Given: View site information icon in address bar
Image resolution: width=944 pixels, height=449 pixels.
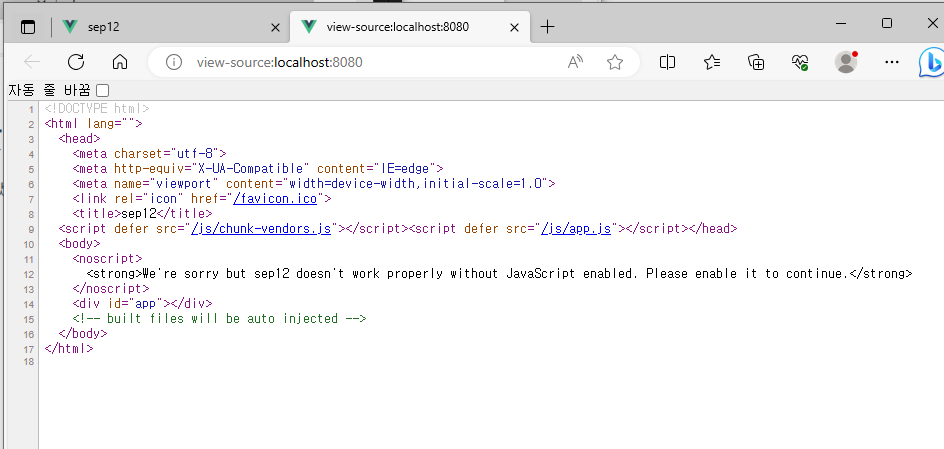Looking at the screenshot, I should pos(174,62).
